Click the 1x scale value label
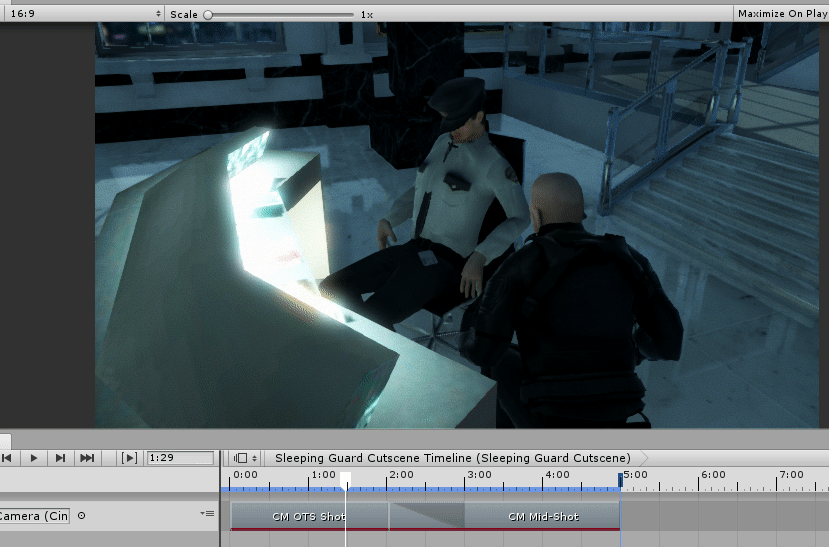 pyautogui.click(x=367, y=15)
